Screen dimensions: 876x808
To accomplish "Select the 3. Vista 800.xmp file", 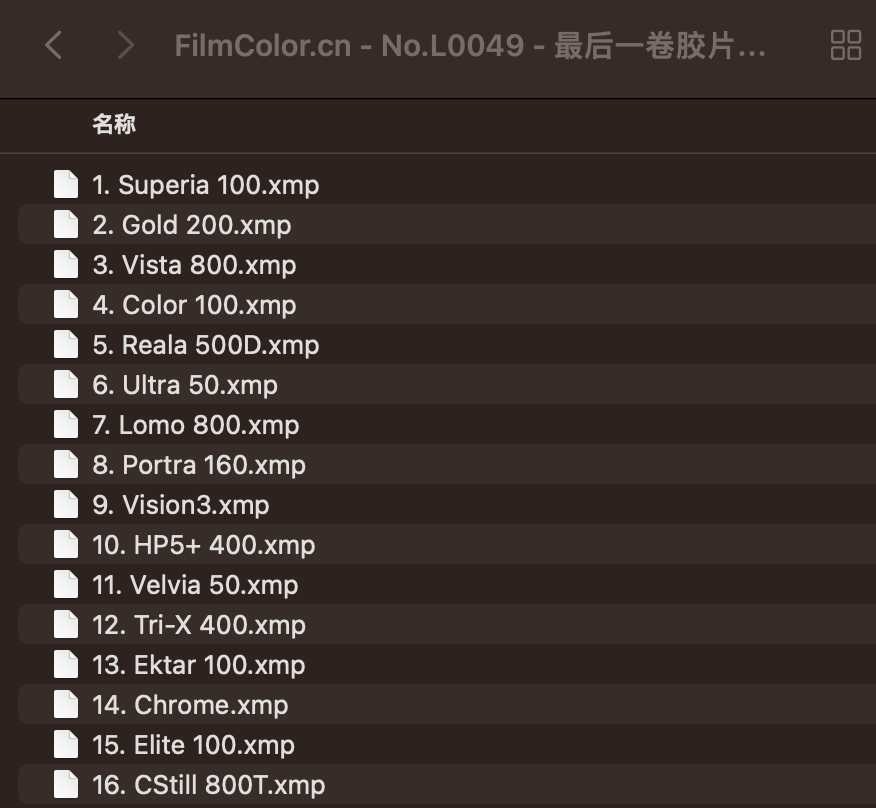I will tap(194, 265).
